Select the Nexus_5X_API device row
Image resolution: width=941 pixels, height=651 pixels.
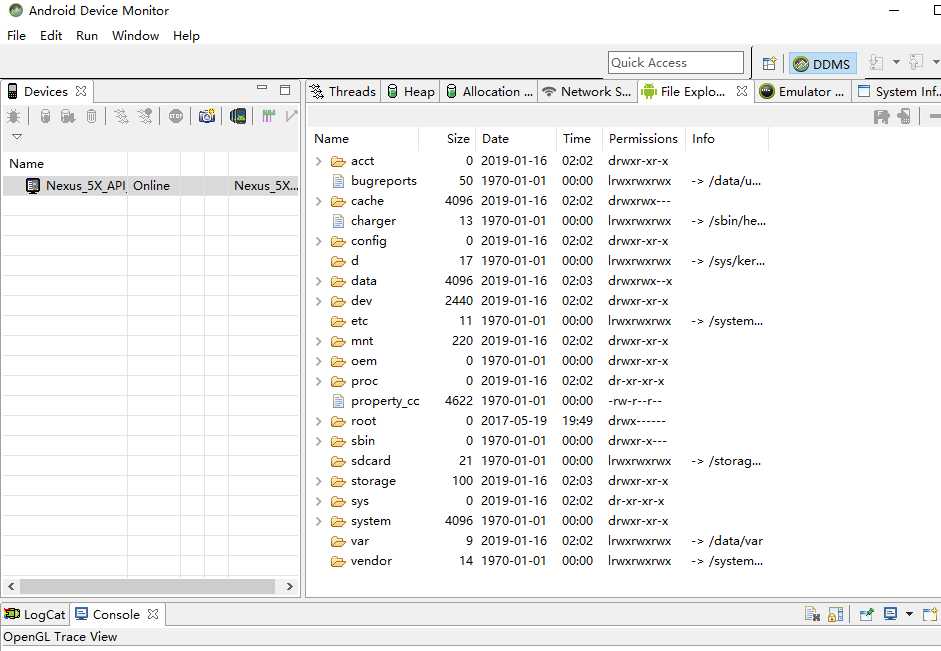coord(151,185)
